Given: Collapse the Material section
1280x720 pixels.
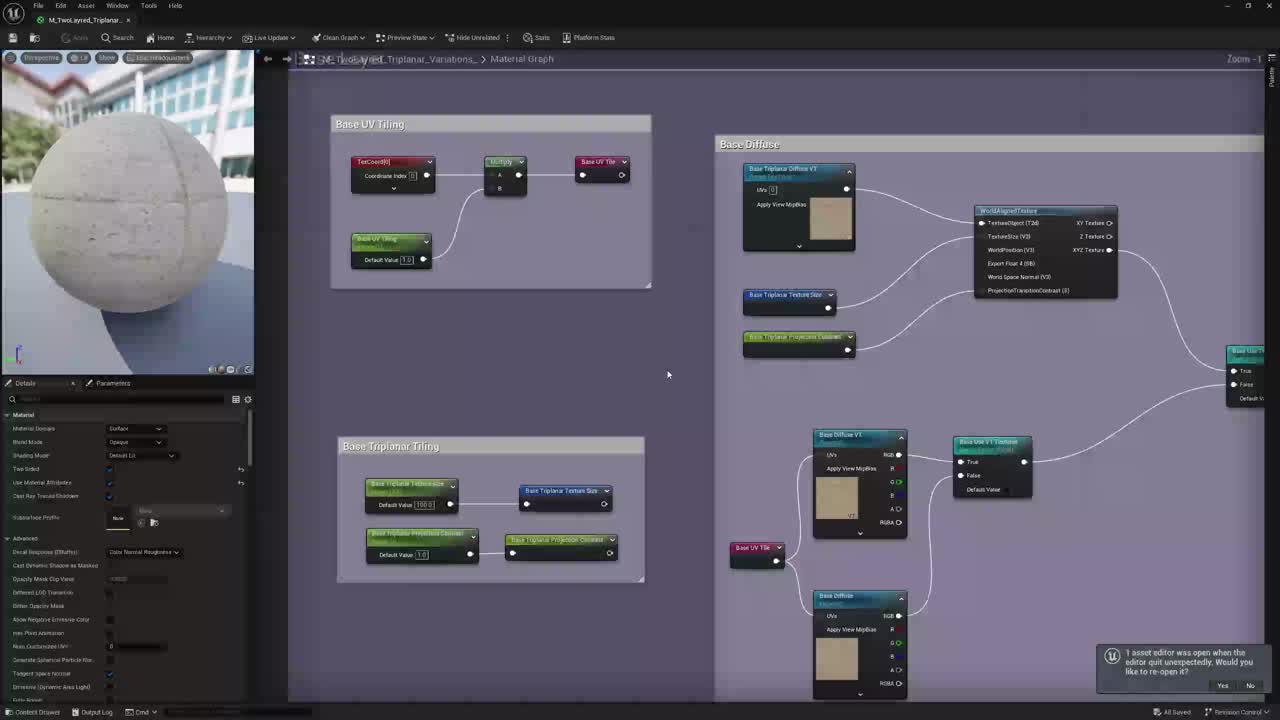Looking at the screenshot, I should click(x=7, y=415).
